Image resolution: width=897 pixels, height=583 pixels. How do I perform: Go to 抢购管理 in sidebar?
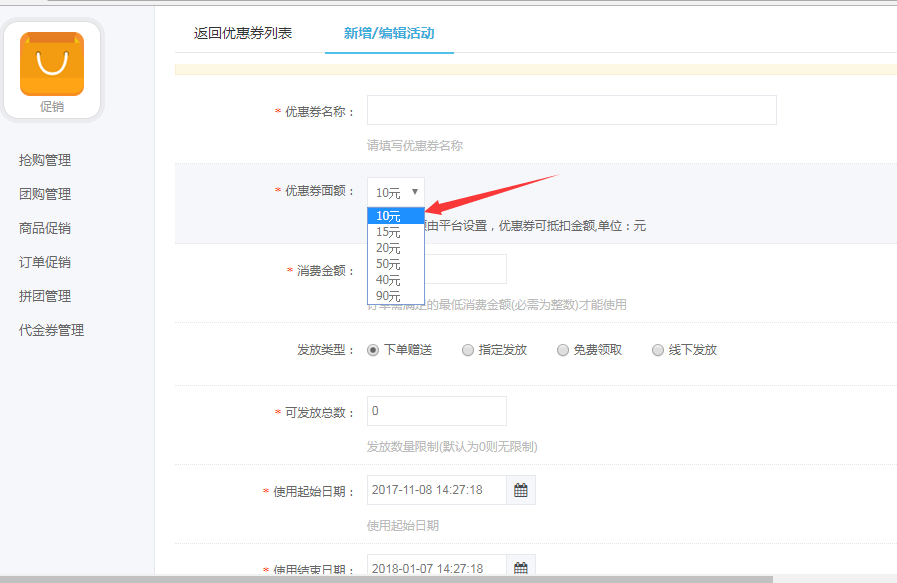(45, 160)
